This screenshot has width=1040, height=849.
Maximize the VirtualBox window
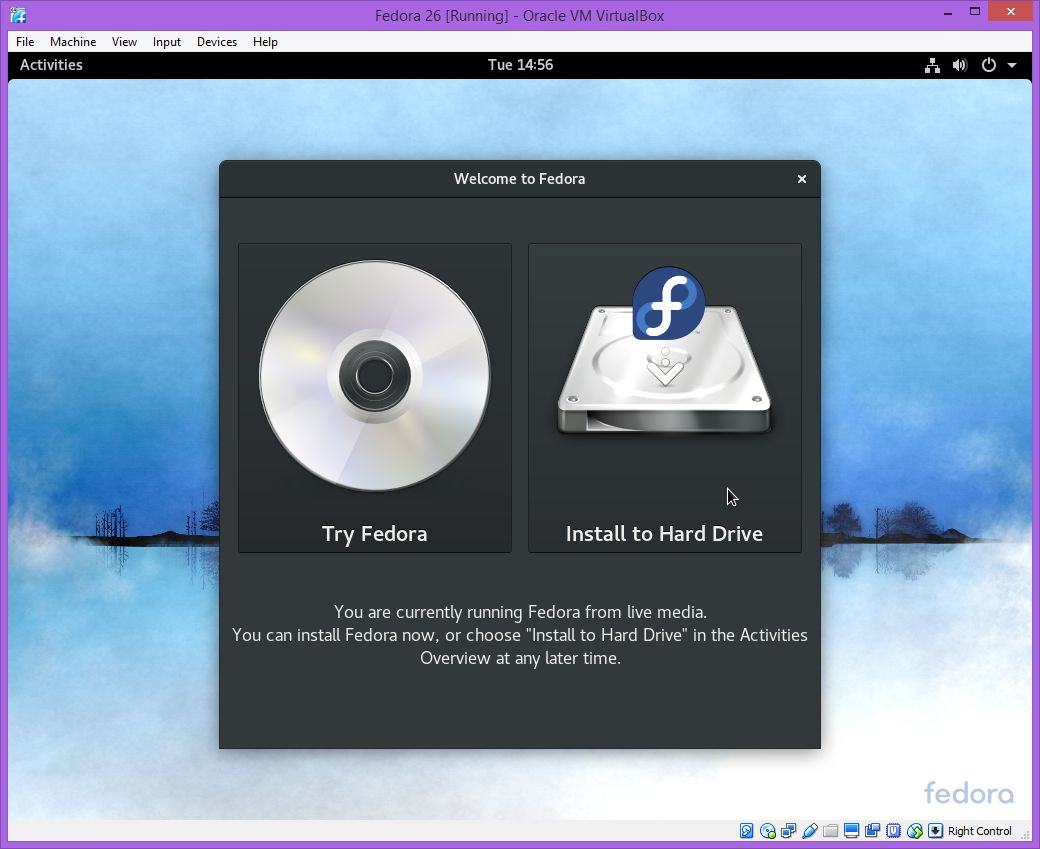pos(975,12)
